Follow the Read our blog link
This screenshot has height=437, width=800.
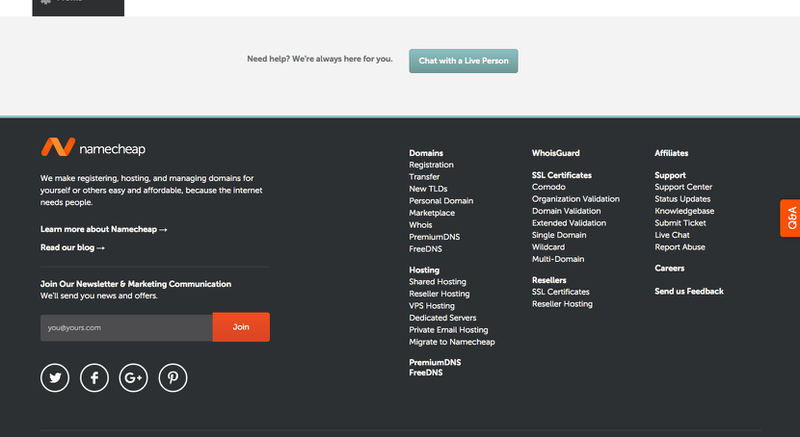coord(72,247)
